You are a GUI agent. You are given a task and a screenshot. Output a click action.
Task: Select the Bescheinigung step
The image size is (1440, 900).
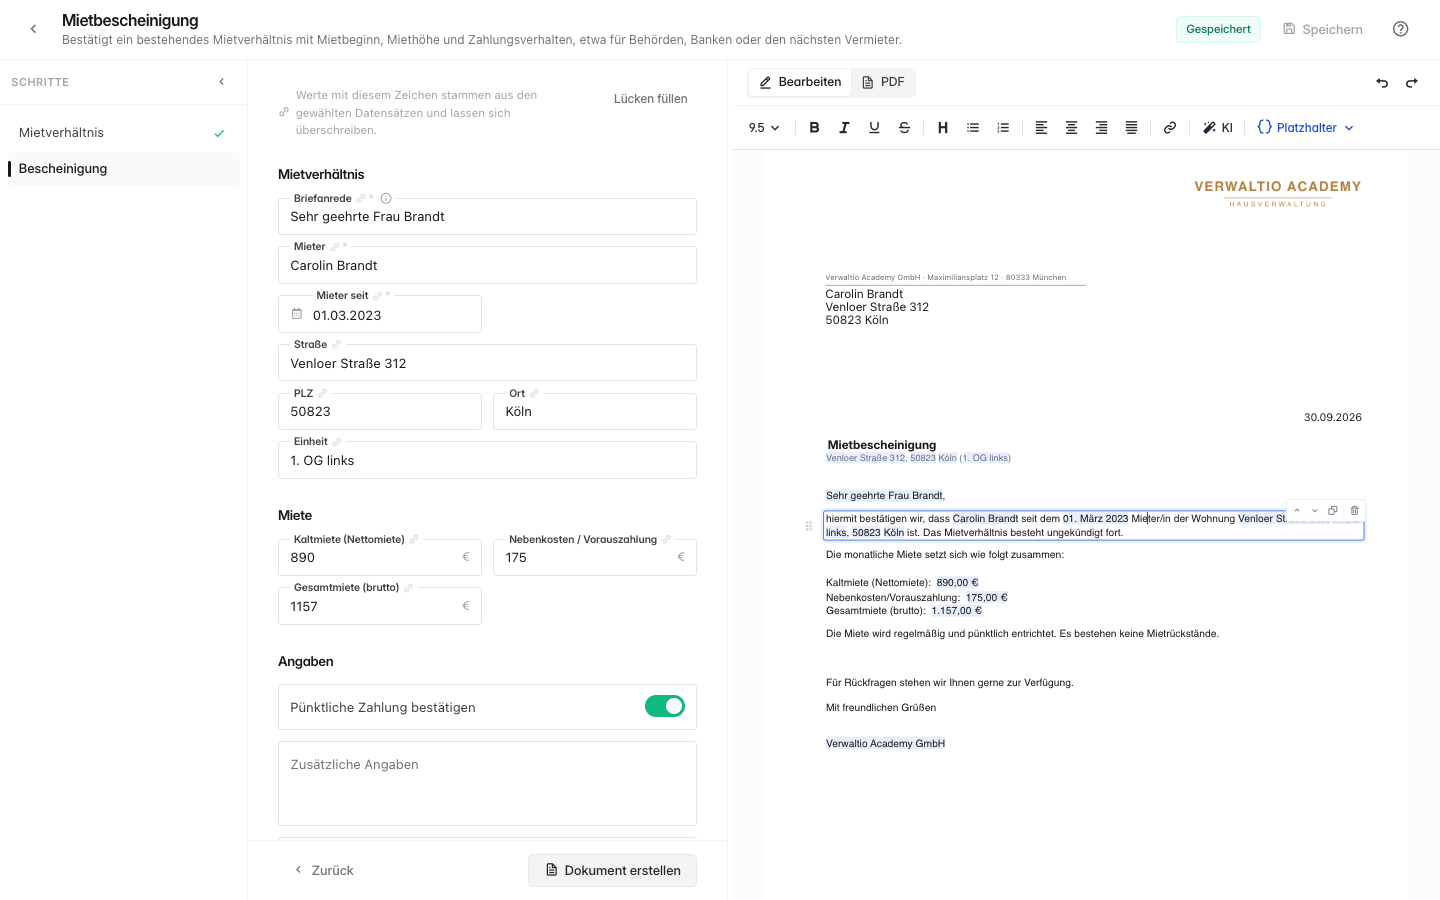click(123, 168)
